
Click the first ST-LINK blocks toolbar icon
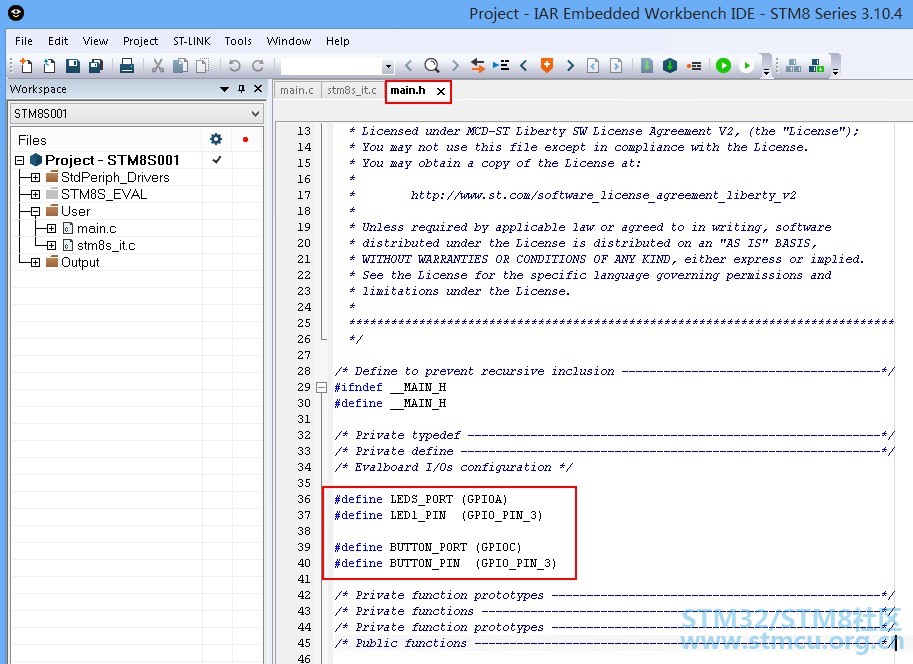click(x=793, y=65)
